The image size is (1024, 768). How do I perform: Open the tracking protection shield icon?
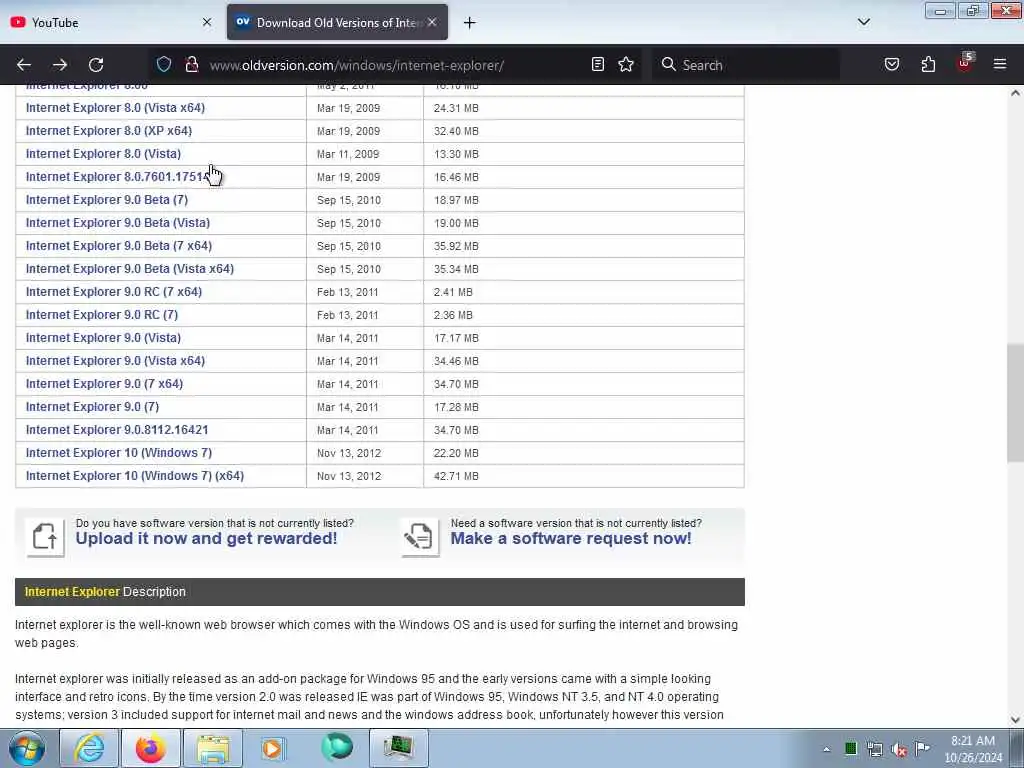pos(164,64)
